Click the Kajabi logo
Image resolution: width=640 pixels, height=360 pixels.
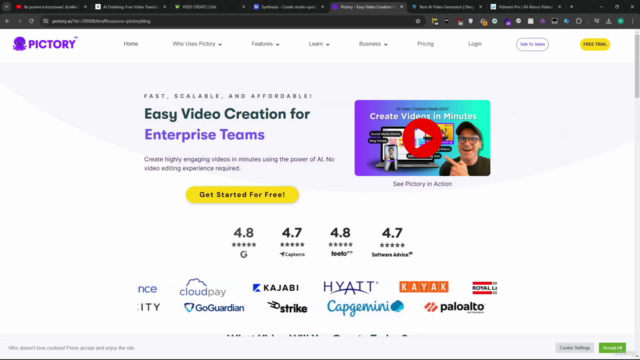276,288
